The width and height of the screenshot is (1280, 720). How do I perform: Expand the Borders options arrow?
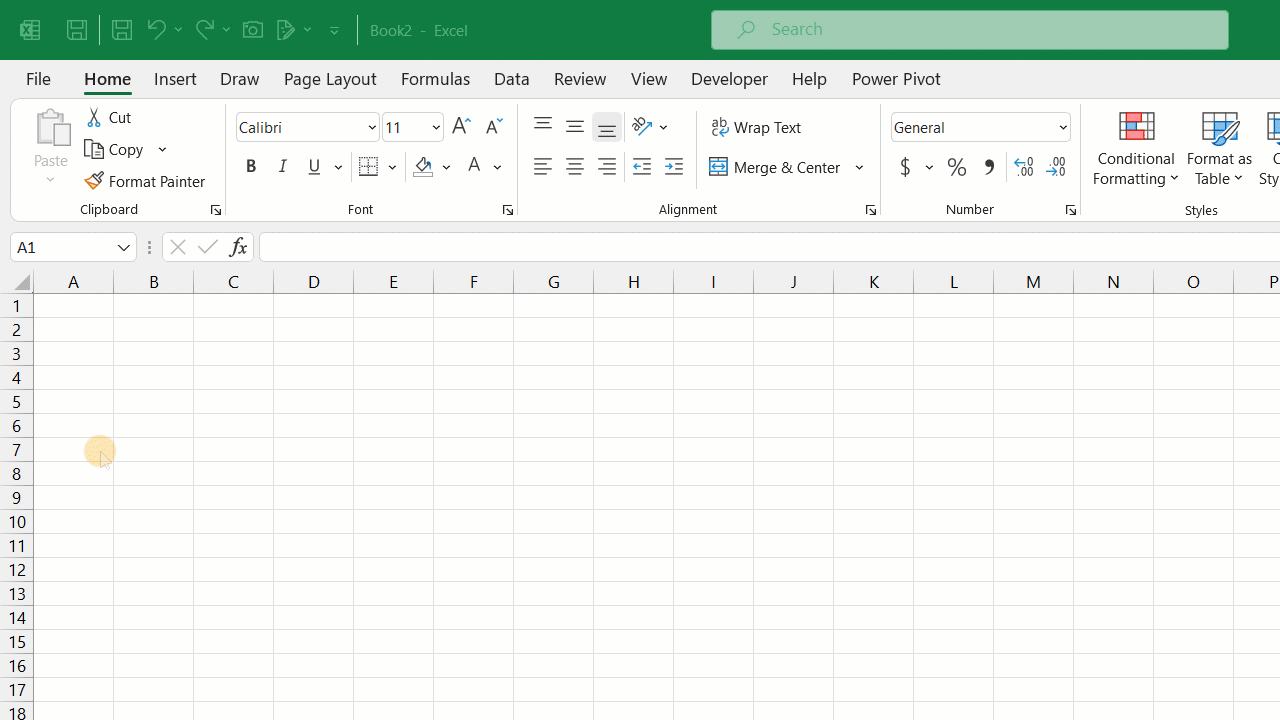point(392,167)
